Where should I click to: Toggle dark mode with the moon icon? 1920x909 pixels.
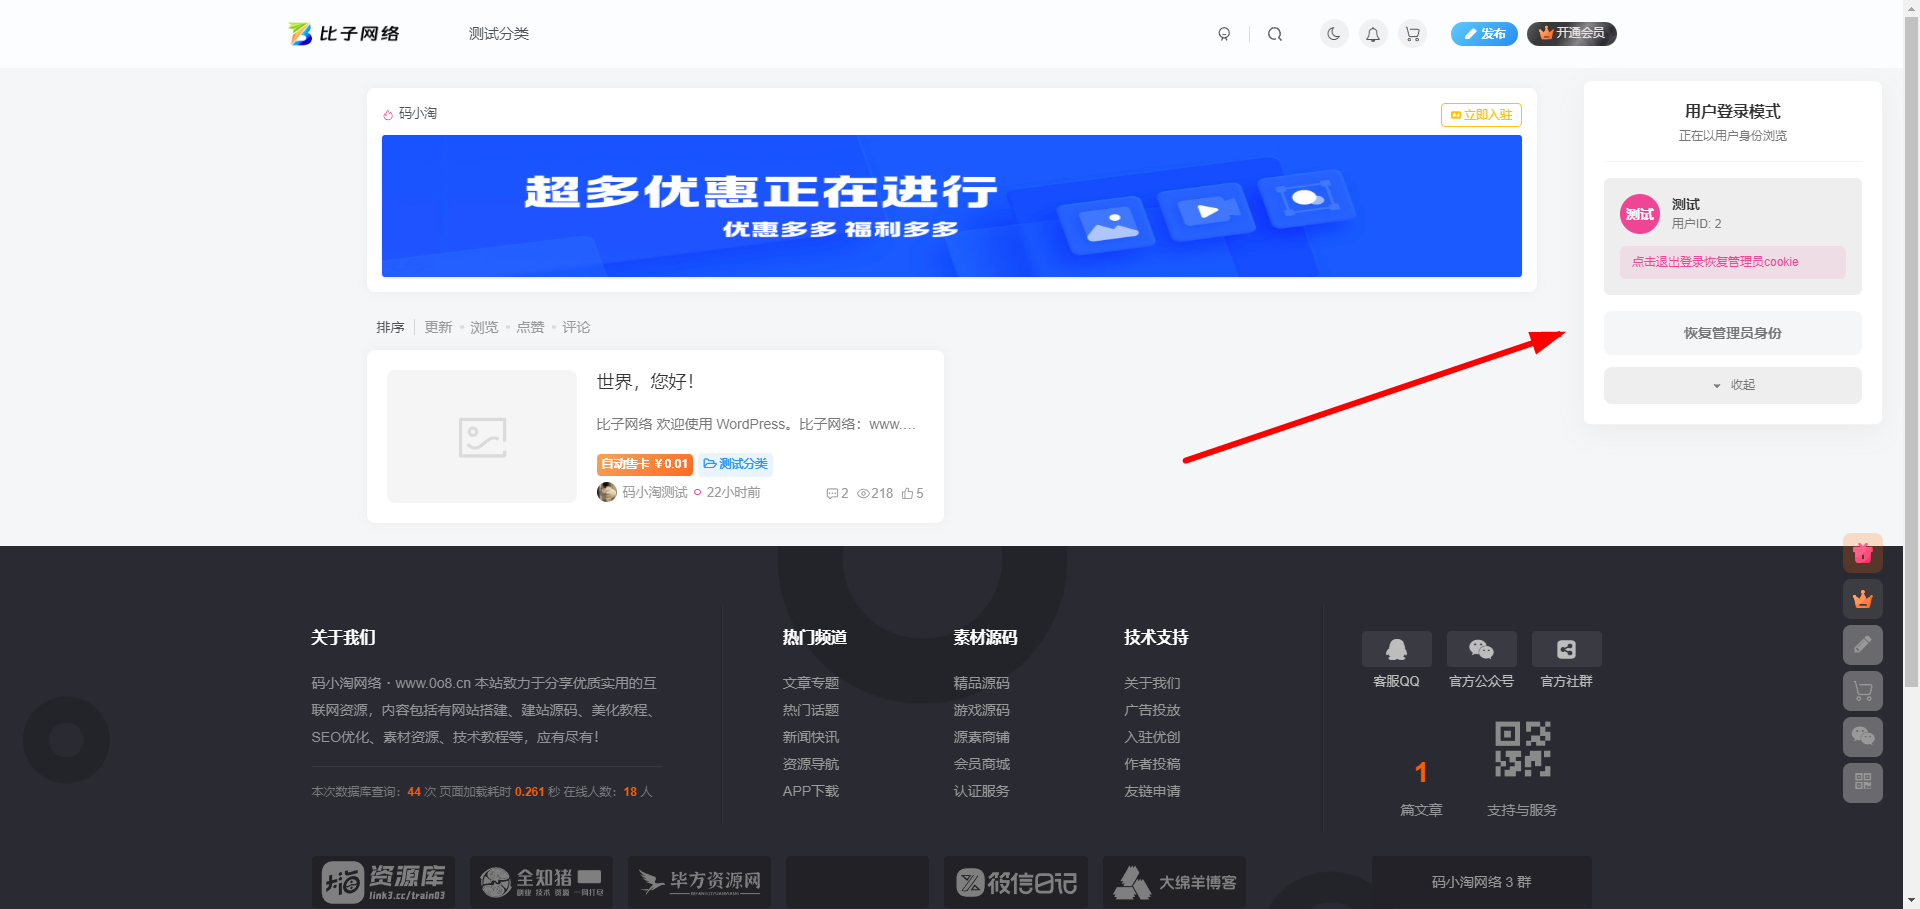(1333, 33)
